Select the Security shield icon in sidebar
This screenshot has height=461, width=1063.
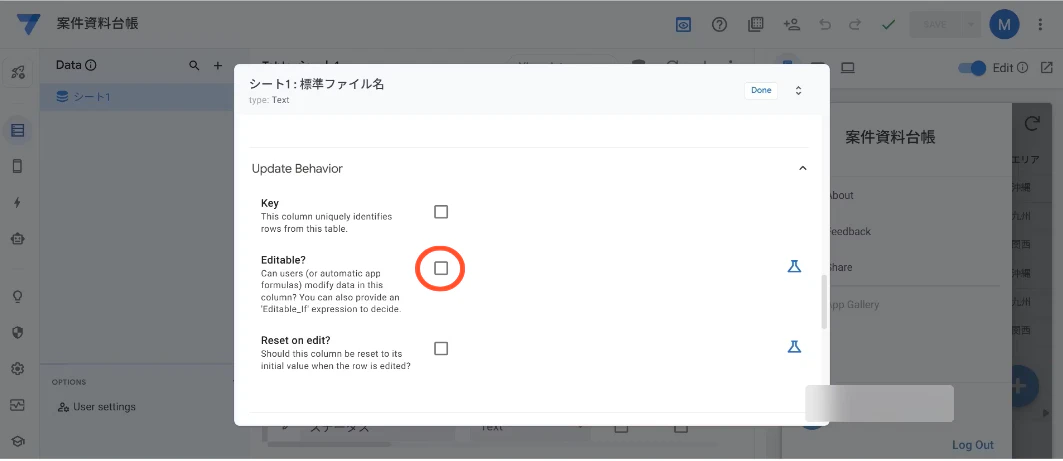[18, 332]
